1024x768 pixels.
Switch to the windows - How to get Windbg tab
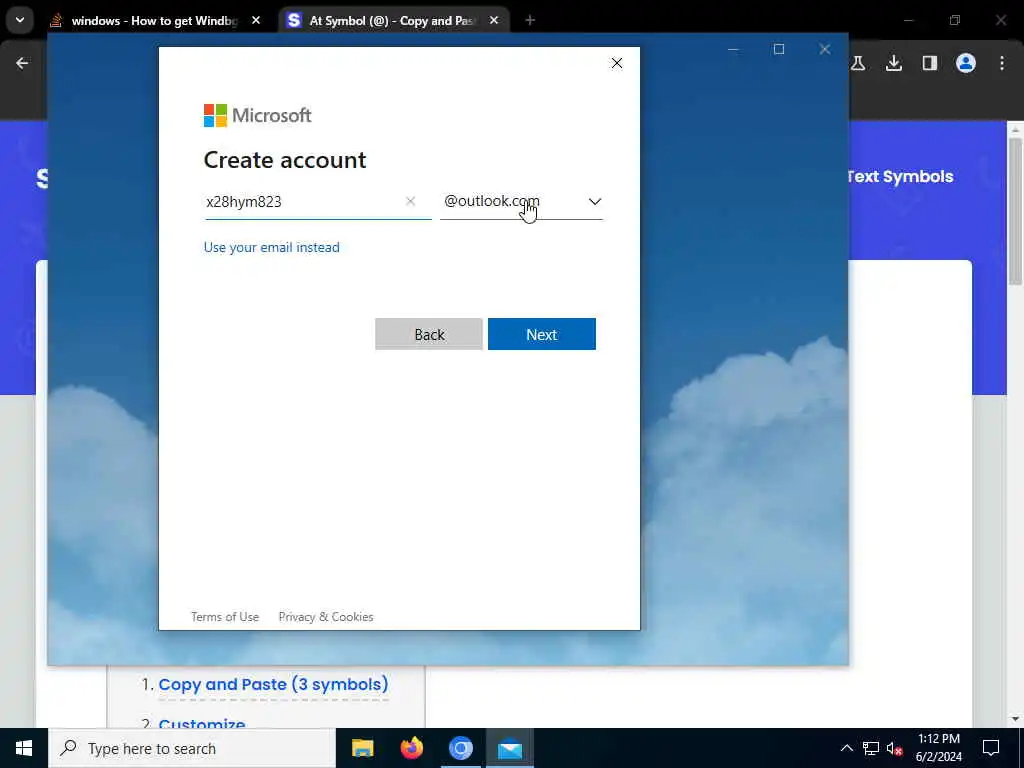pos(154,20)
